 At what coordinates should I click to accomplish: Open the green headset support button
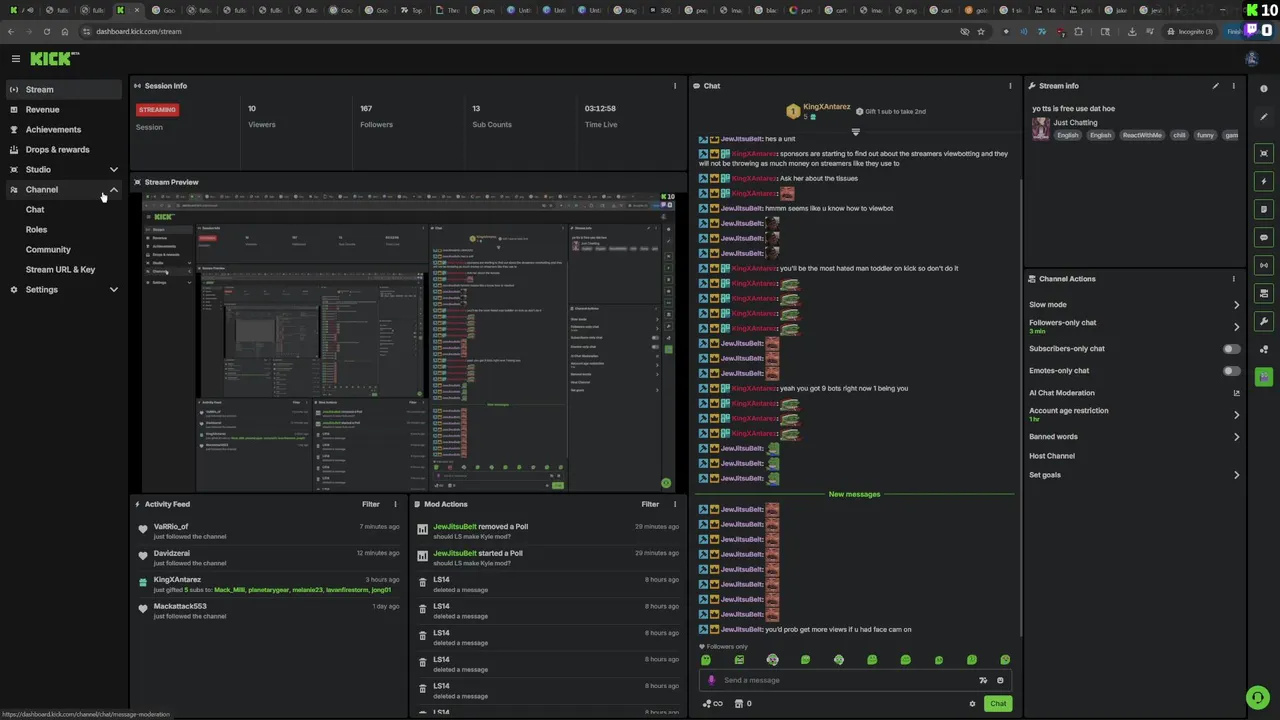click(x=1258, y=697)
